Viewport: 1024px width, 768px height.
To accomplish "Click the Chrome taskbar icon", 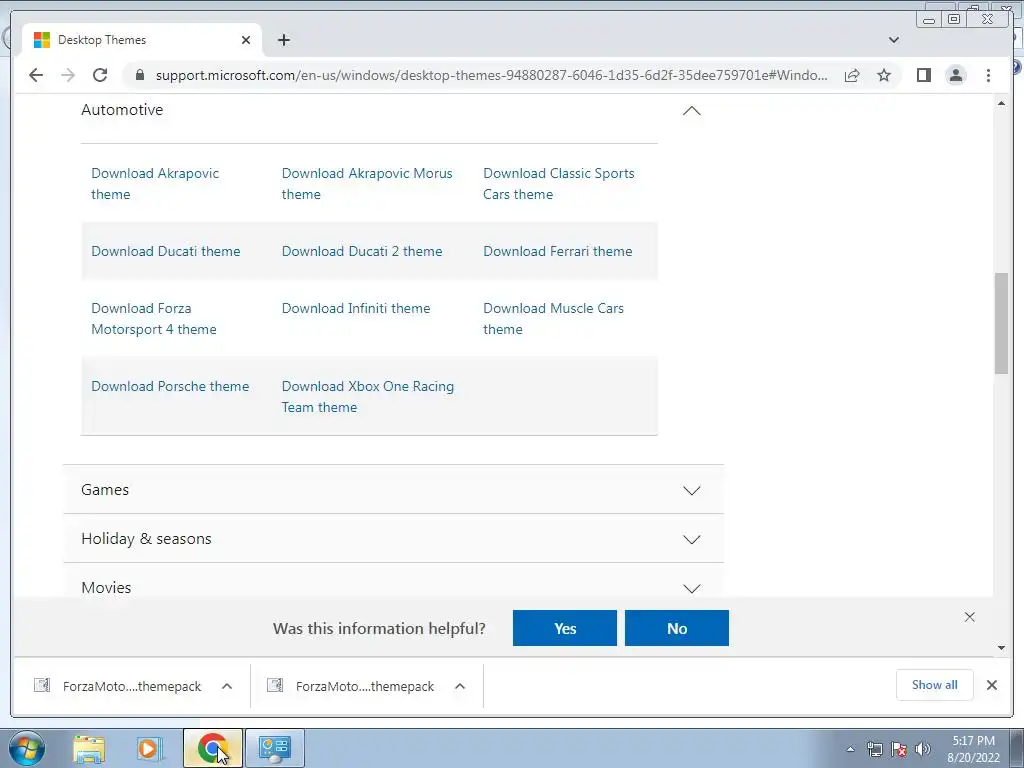I will 212,748.
